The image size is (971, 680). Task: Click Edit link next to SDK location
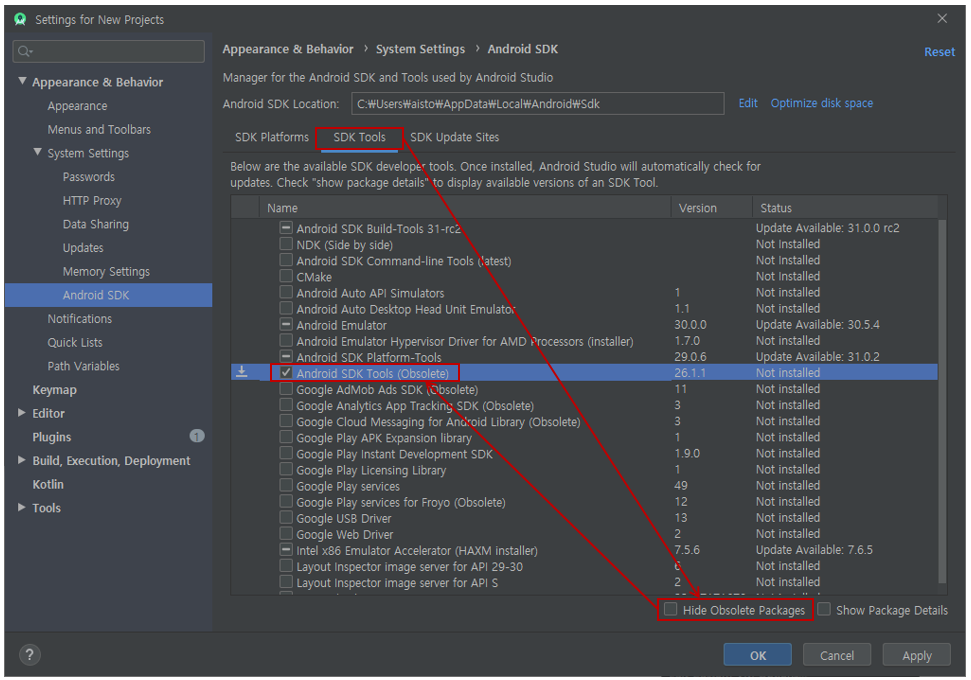pyautogui.click(x=748, y=103)
